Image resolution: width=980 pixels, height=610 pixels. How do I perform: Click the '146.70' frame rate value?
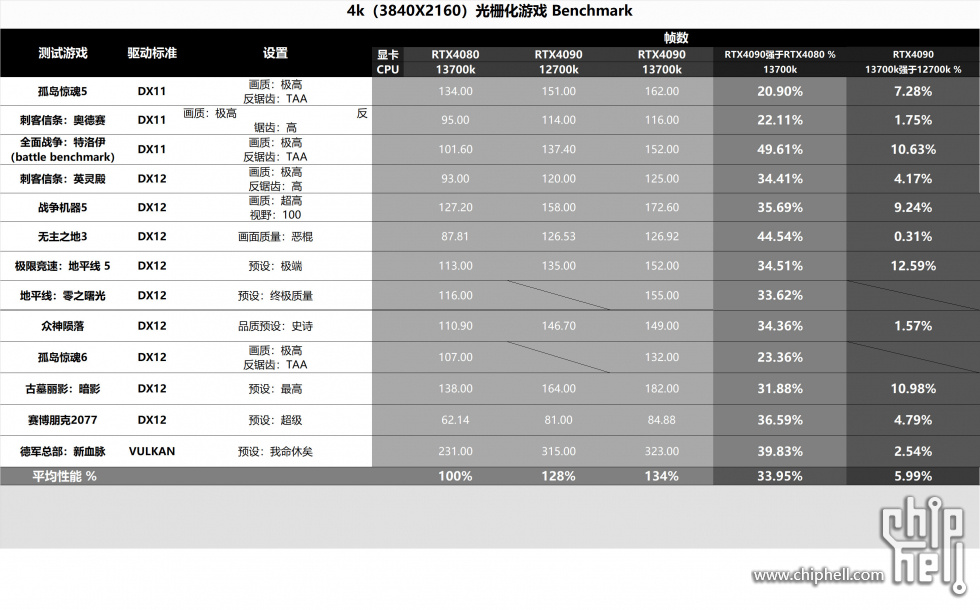click(558, 326)
